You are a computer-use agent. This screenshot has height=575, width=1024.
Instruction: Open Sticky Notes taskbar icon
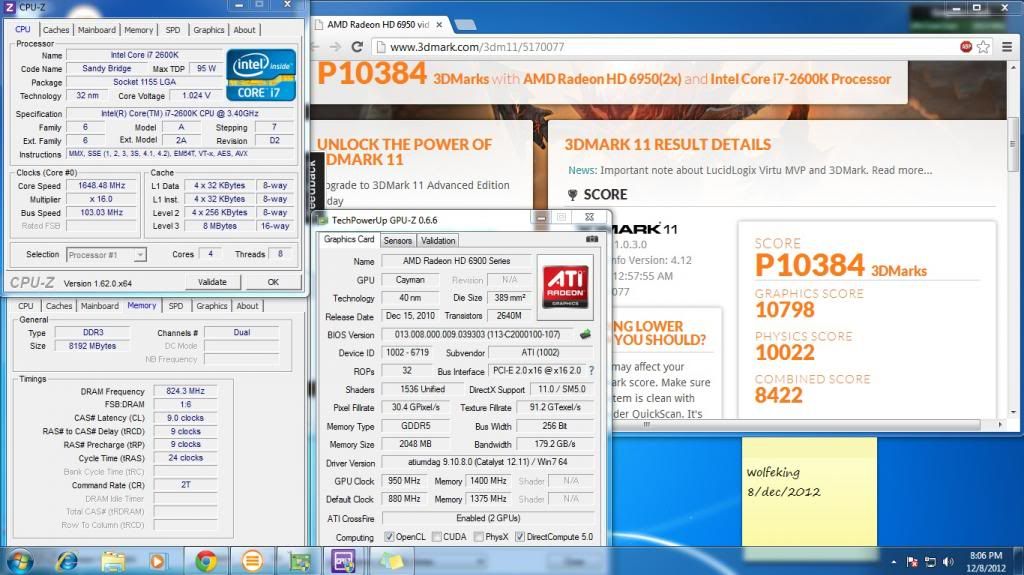point(391,561)
